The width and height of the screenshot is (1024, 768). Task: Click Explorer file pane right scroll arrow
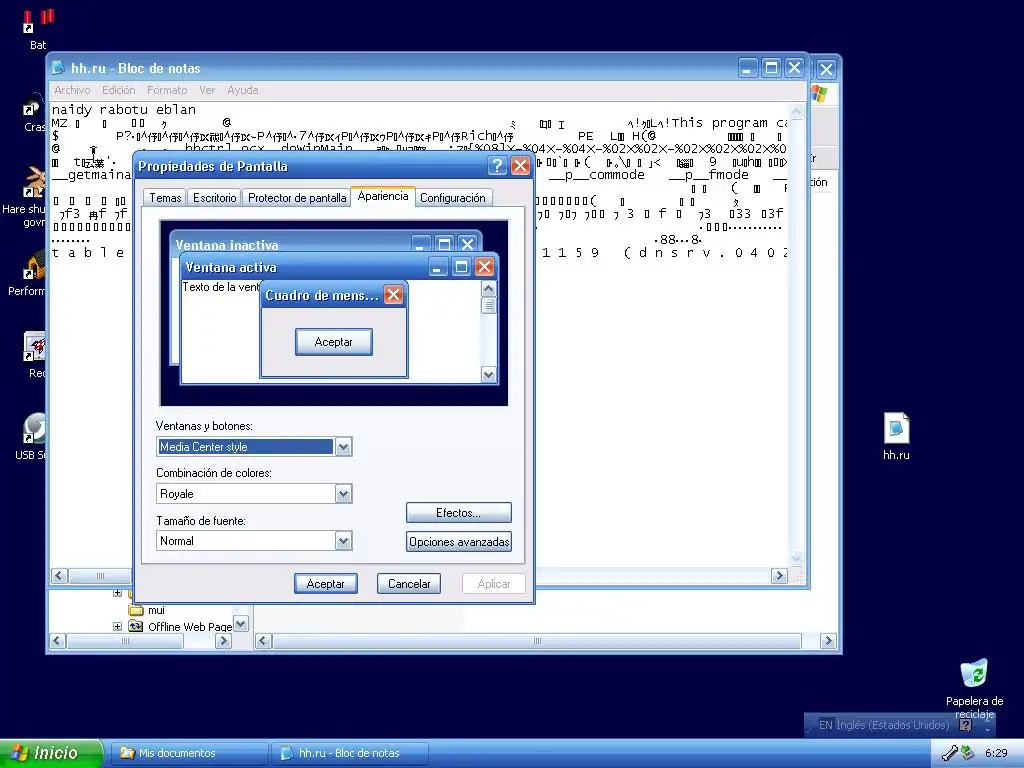(828, 641)
